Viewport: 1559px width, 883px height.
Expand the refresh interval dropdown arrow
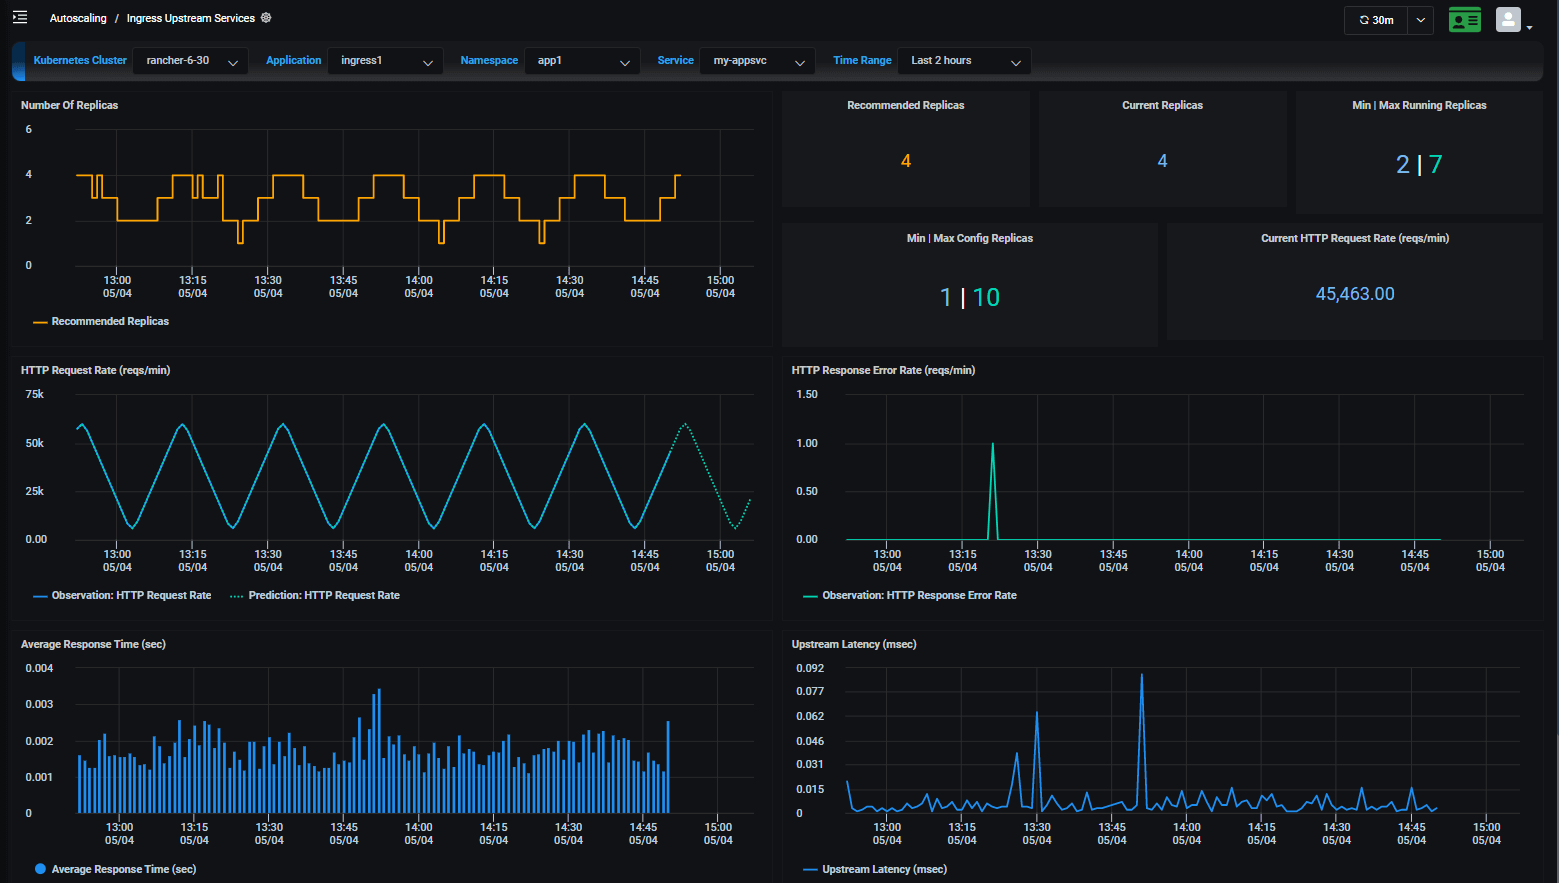click(1421, 20)
